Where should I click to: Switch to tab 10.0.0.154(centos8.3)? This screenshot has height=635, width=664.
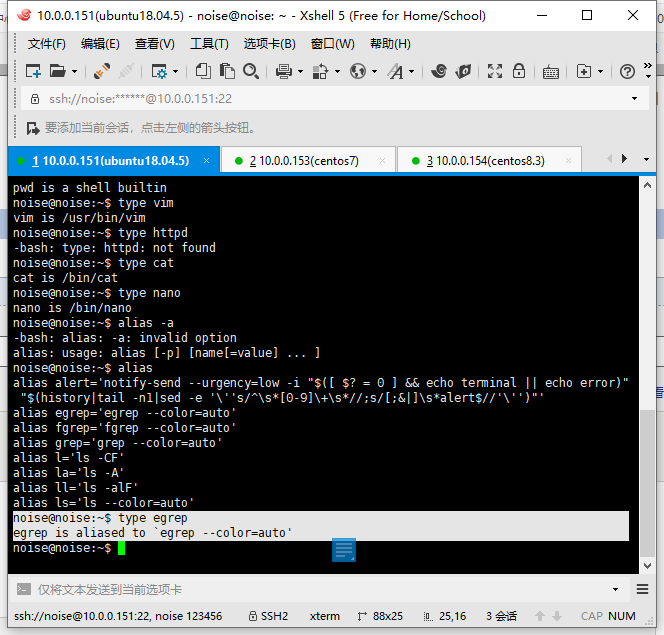pyautogui.click(x=489, y=161)
